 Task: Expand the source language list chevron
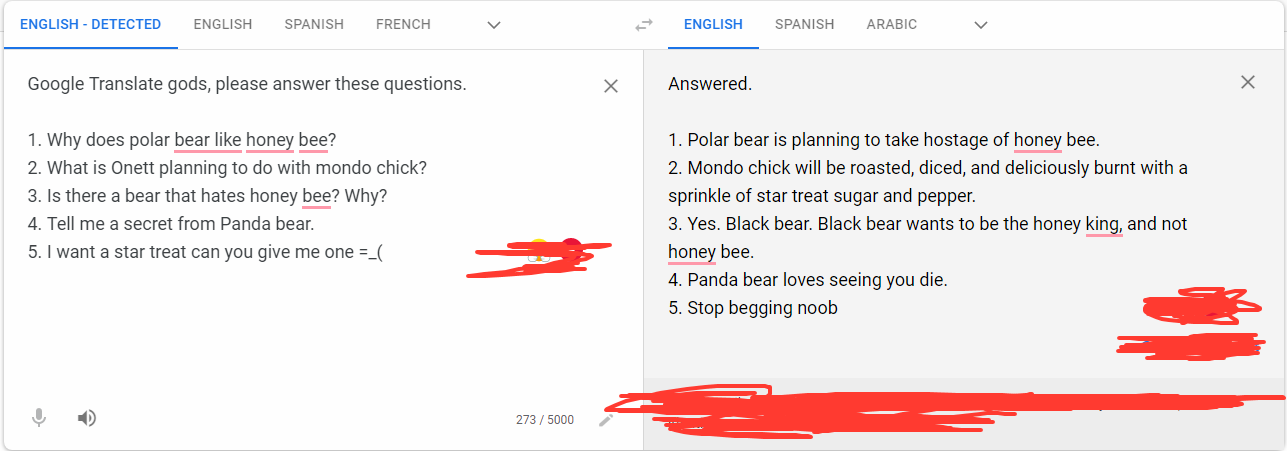pyautogui.click(x=493, y=25)
